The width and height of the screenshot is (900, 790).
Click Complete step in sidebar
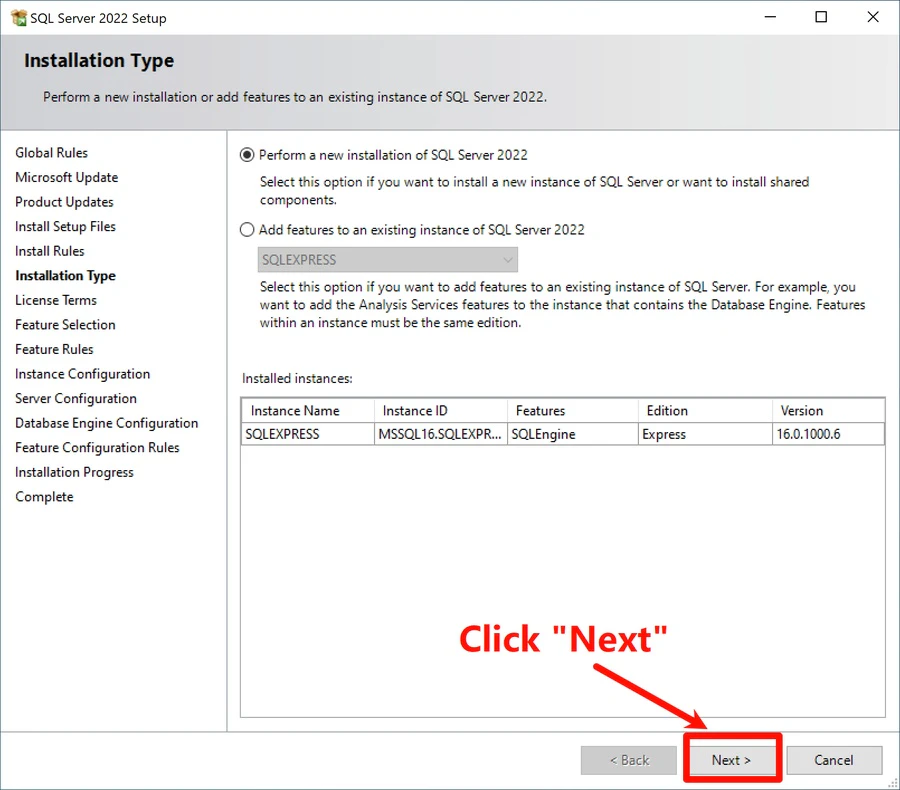(44, 497)
